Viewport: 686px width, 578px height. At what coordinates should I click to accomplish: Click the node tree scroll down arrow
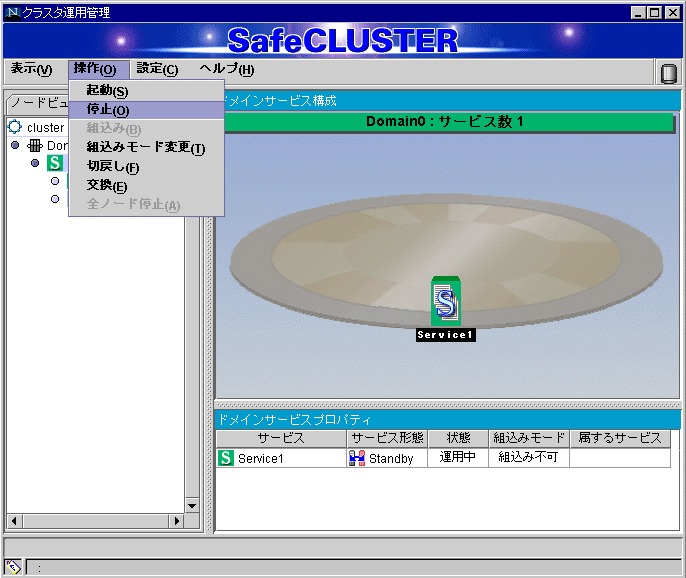click(192, 504)
